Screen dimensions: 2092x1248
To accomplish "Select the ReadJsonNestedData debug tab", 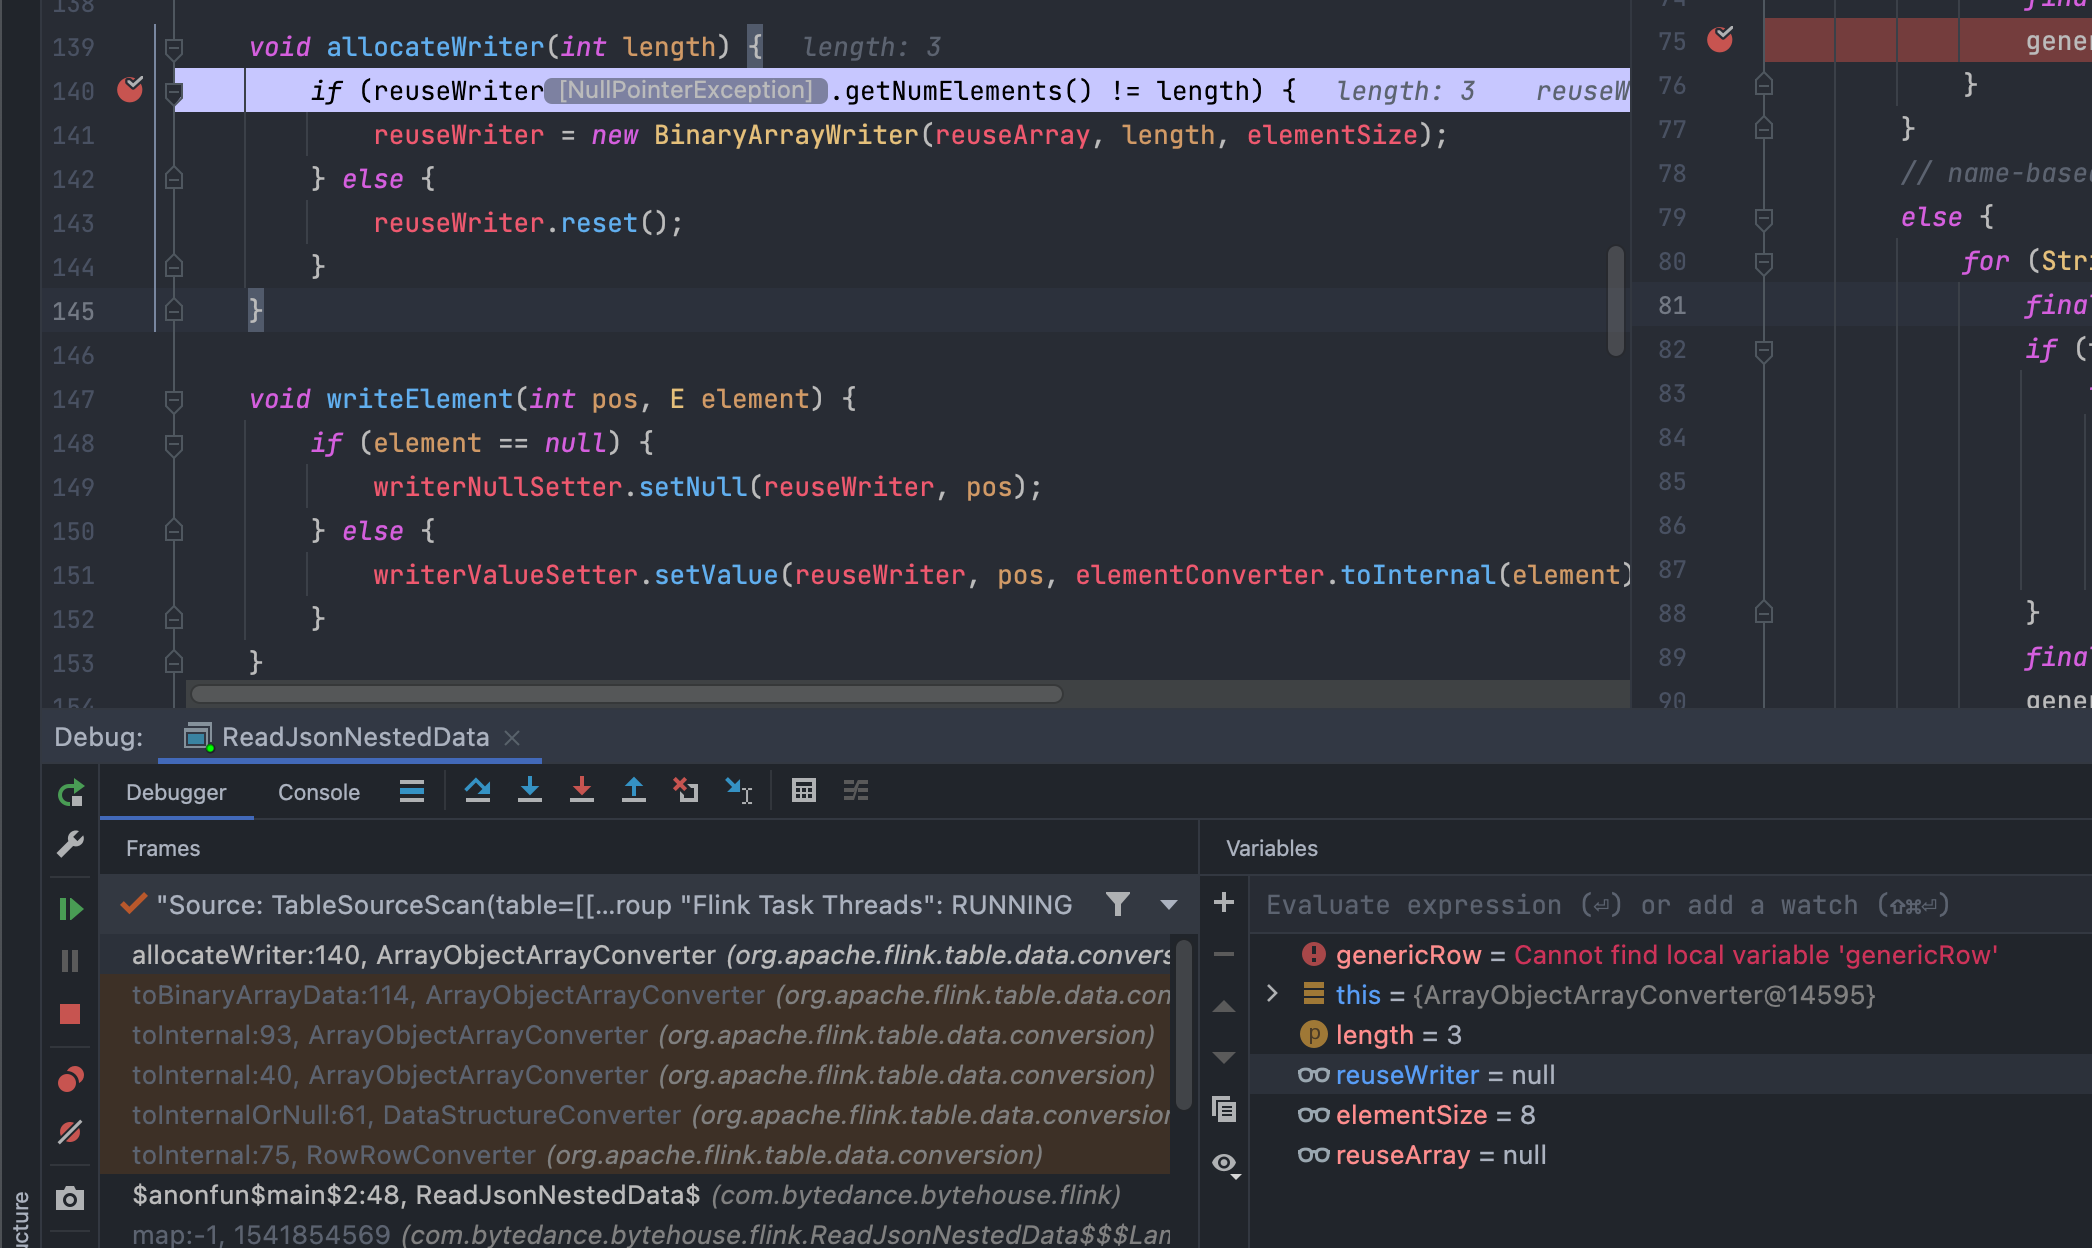I will (x=354, y=737).
